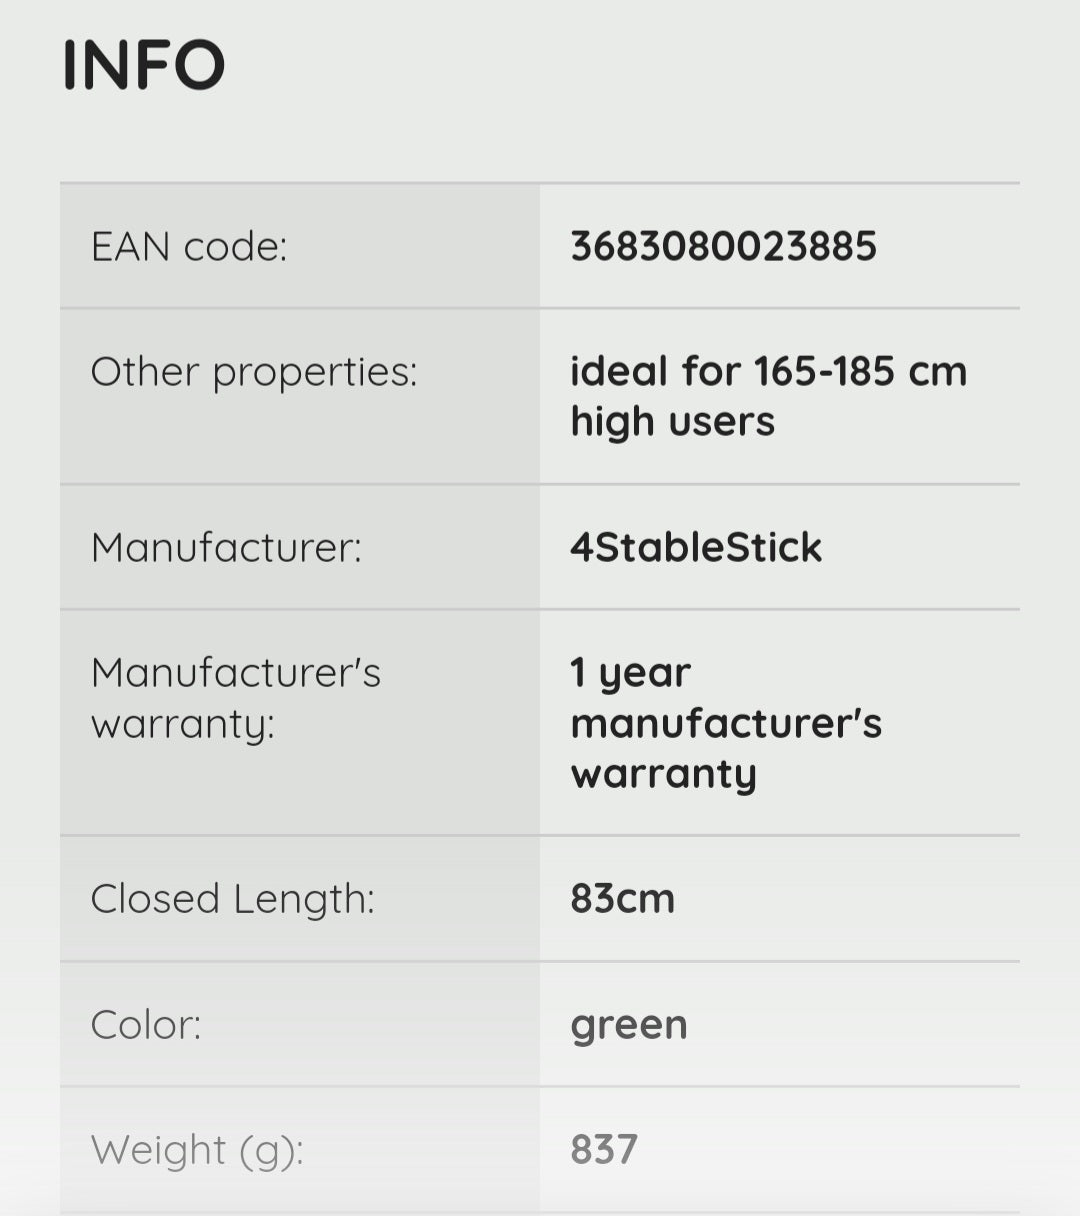
Task: Click the bold "warranty" value word
Action: click(x=663, y=774)
